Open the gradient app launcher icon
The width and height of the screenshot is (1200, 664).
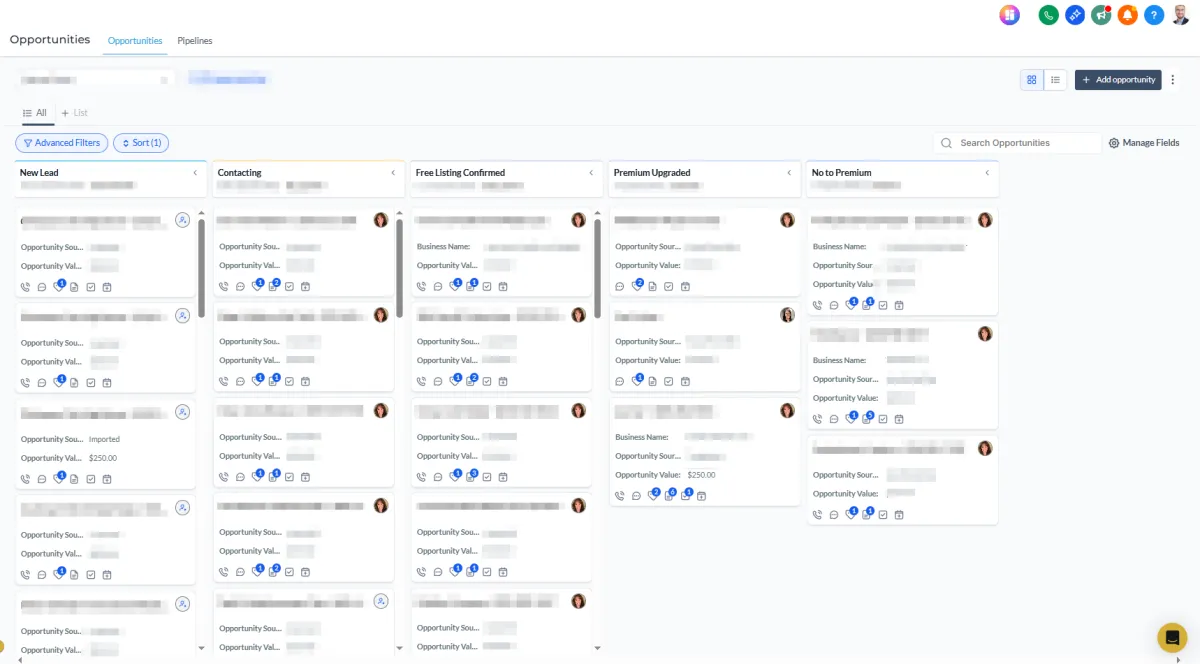(x=1009, y=15)
